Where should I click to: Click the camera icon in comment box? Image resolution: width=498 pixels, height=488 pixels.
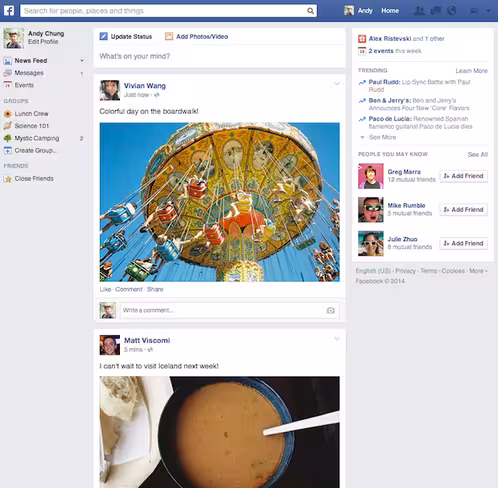330,310
